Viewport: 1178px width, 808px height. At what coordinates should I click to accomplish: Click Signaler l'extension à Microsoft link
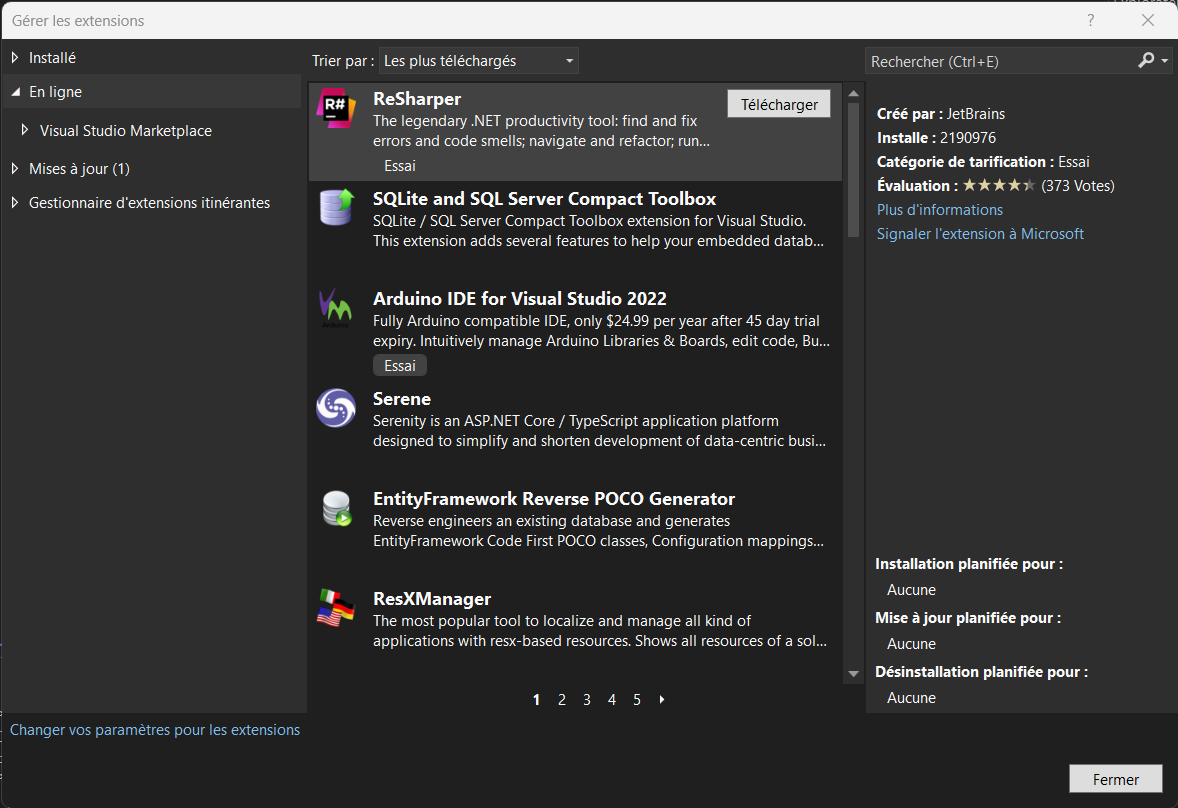(x=980, y=234)
